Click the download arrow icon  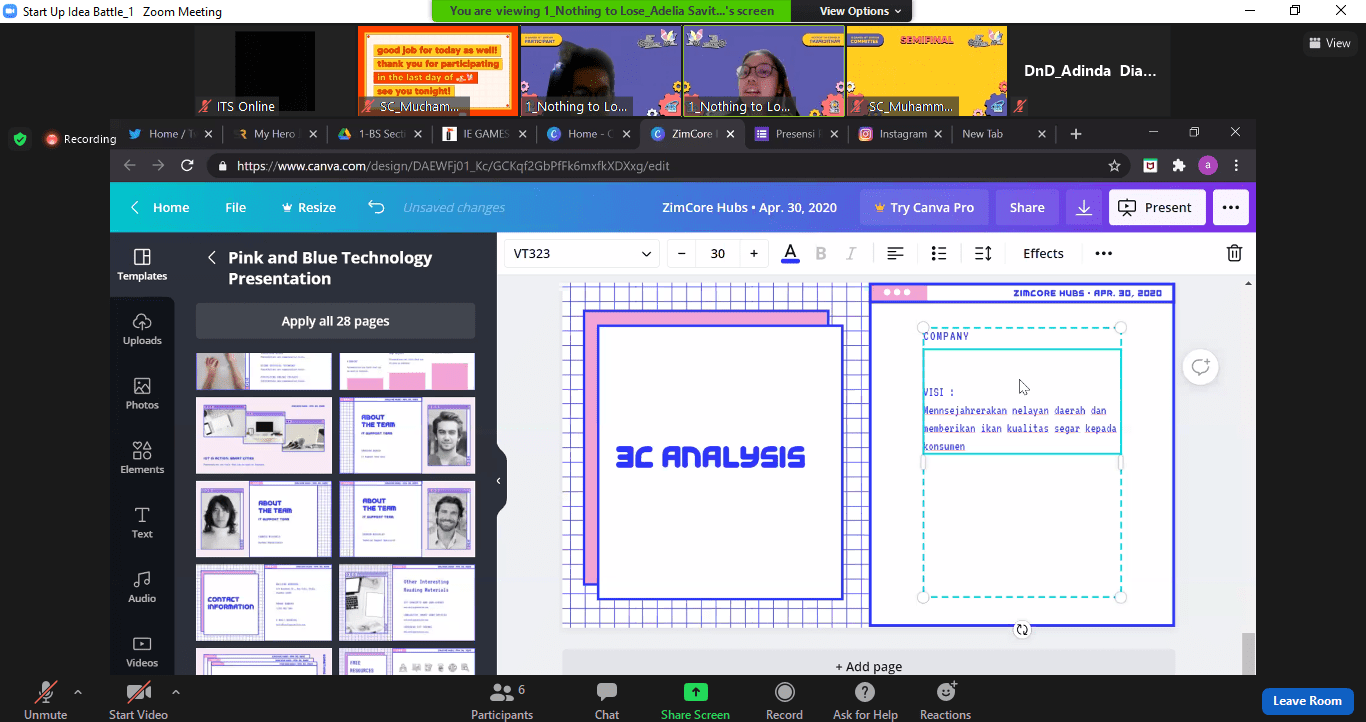coord(1084,207)
